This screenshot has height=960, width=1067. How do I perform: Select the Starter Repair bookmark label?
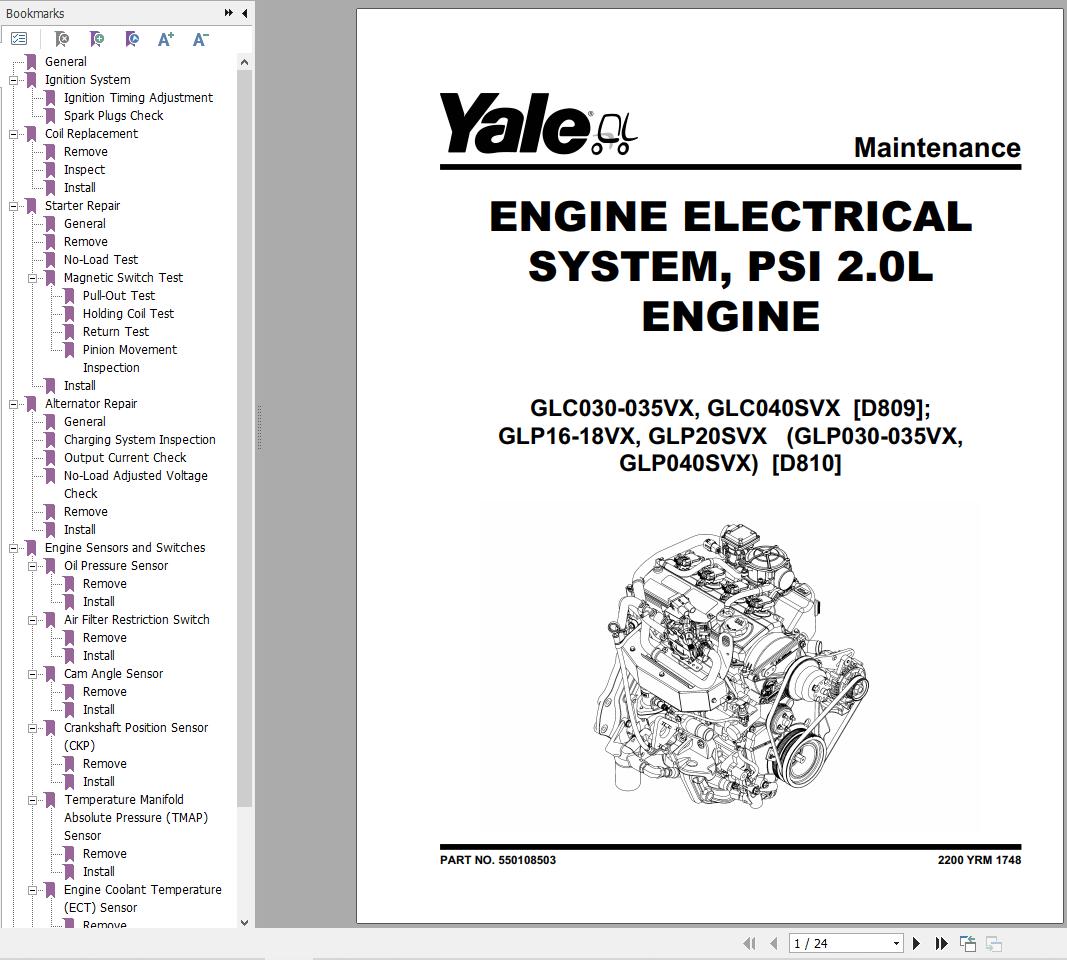click(82, 206)
